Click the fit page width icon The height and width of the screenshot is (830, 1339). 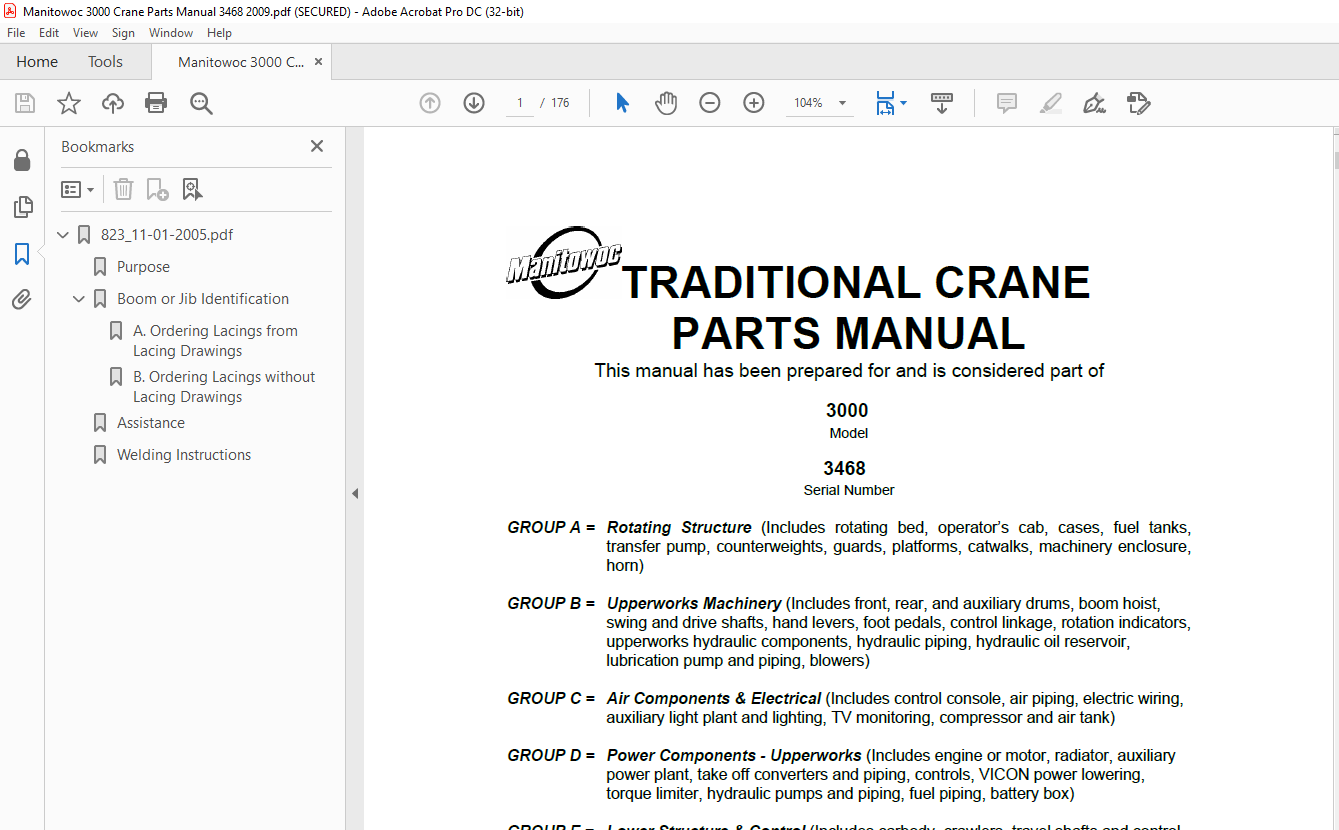point(885,103)
